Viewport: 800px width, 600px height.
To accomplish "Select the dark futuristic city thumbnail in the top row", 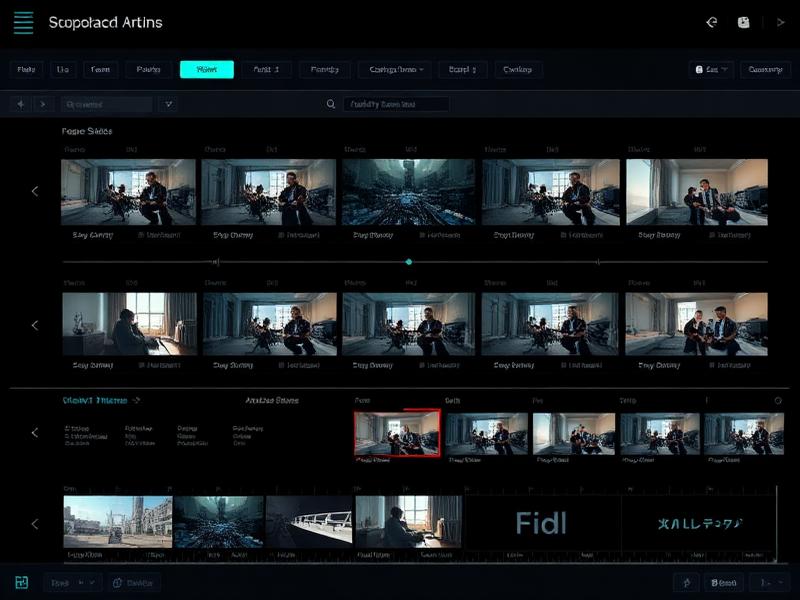I will click(x=408, y=192).
